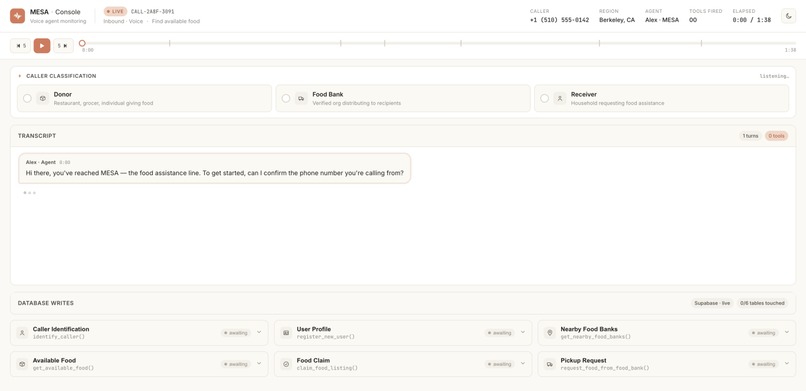Click the Receiver person icon
806x391 pixels.
click(x=560, y=98)
